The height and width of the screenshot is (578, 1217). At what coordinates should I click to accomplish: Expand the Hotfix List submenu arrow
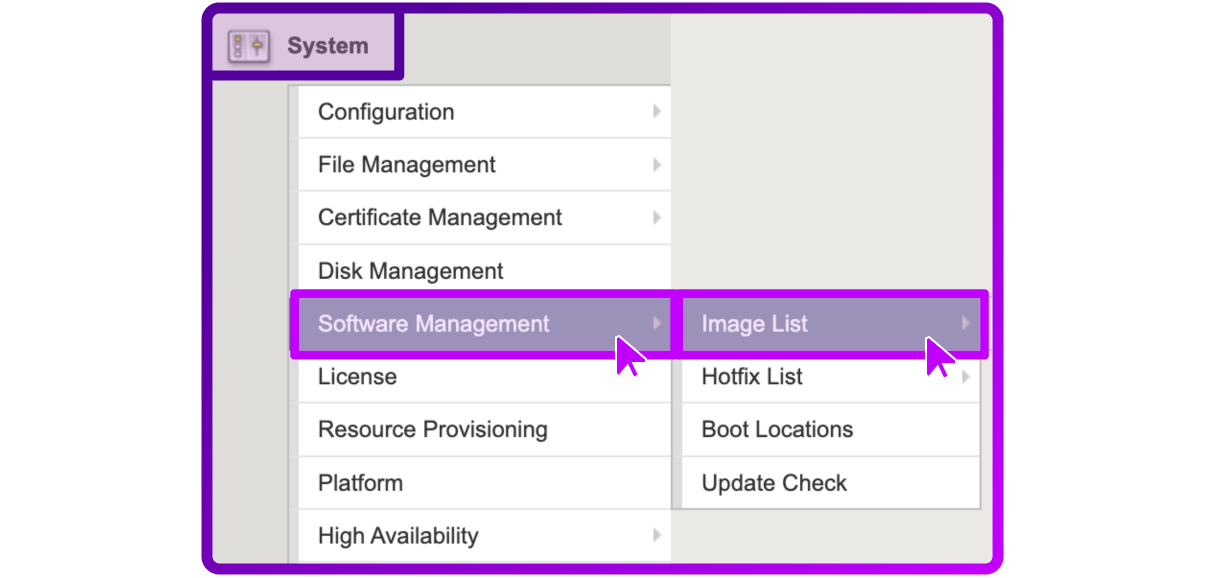point(966,377)
